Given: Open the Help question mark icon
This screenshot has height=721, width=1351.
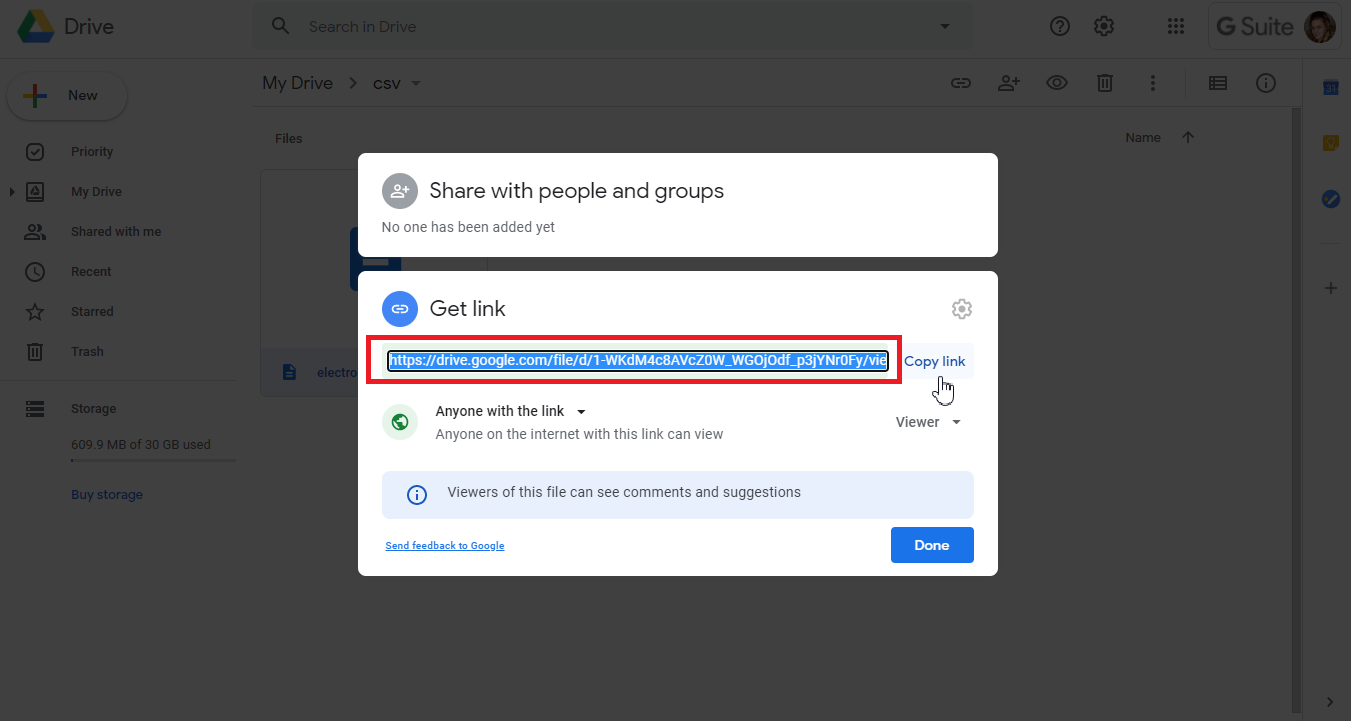Looking at the screenshot, I should pyautogui.click(x=1060, y=27).
